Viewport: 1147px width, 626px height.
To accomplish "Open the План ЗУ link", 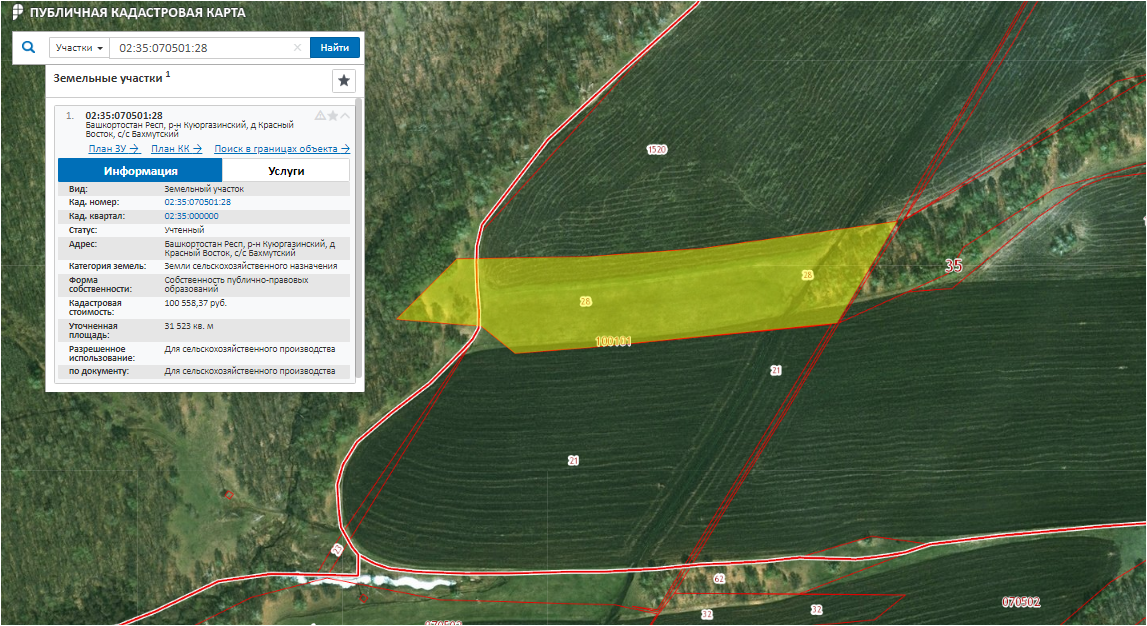I will [113, 149].
